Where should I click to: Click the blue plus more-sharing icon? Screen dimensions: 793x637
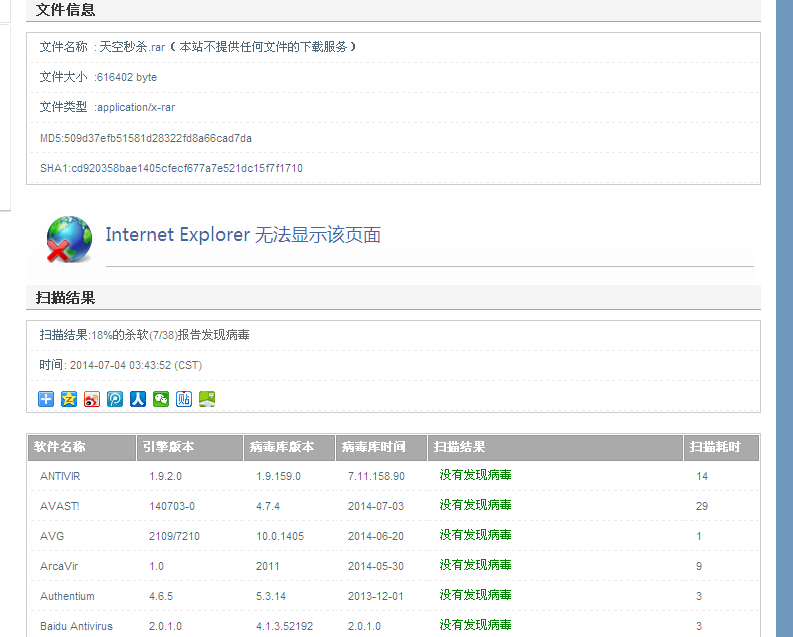click(x=46, y=399)
